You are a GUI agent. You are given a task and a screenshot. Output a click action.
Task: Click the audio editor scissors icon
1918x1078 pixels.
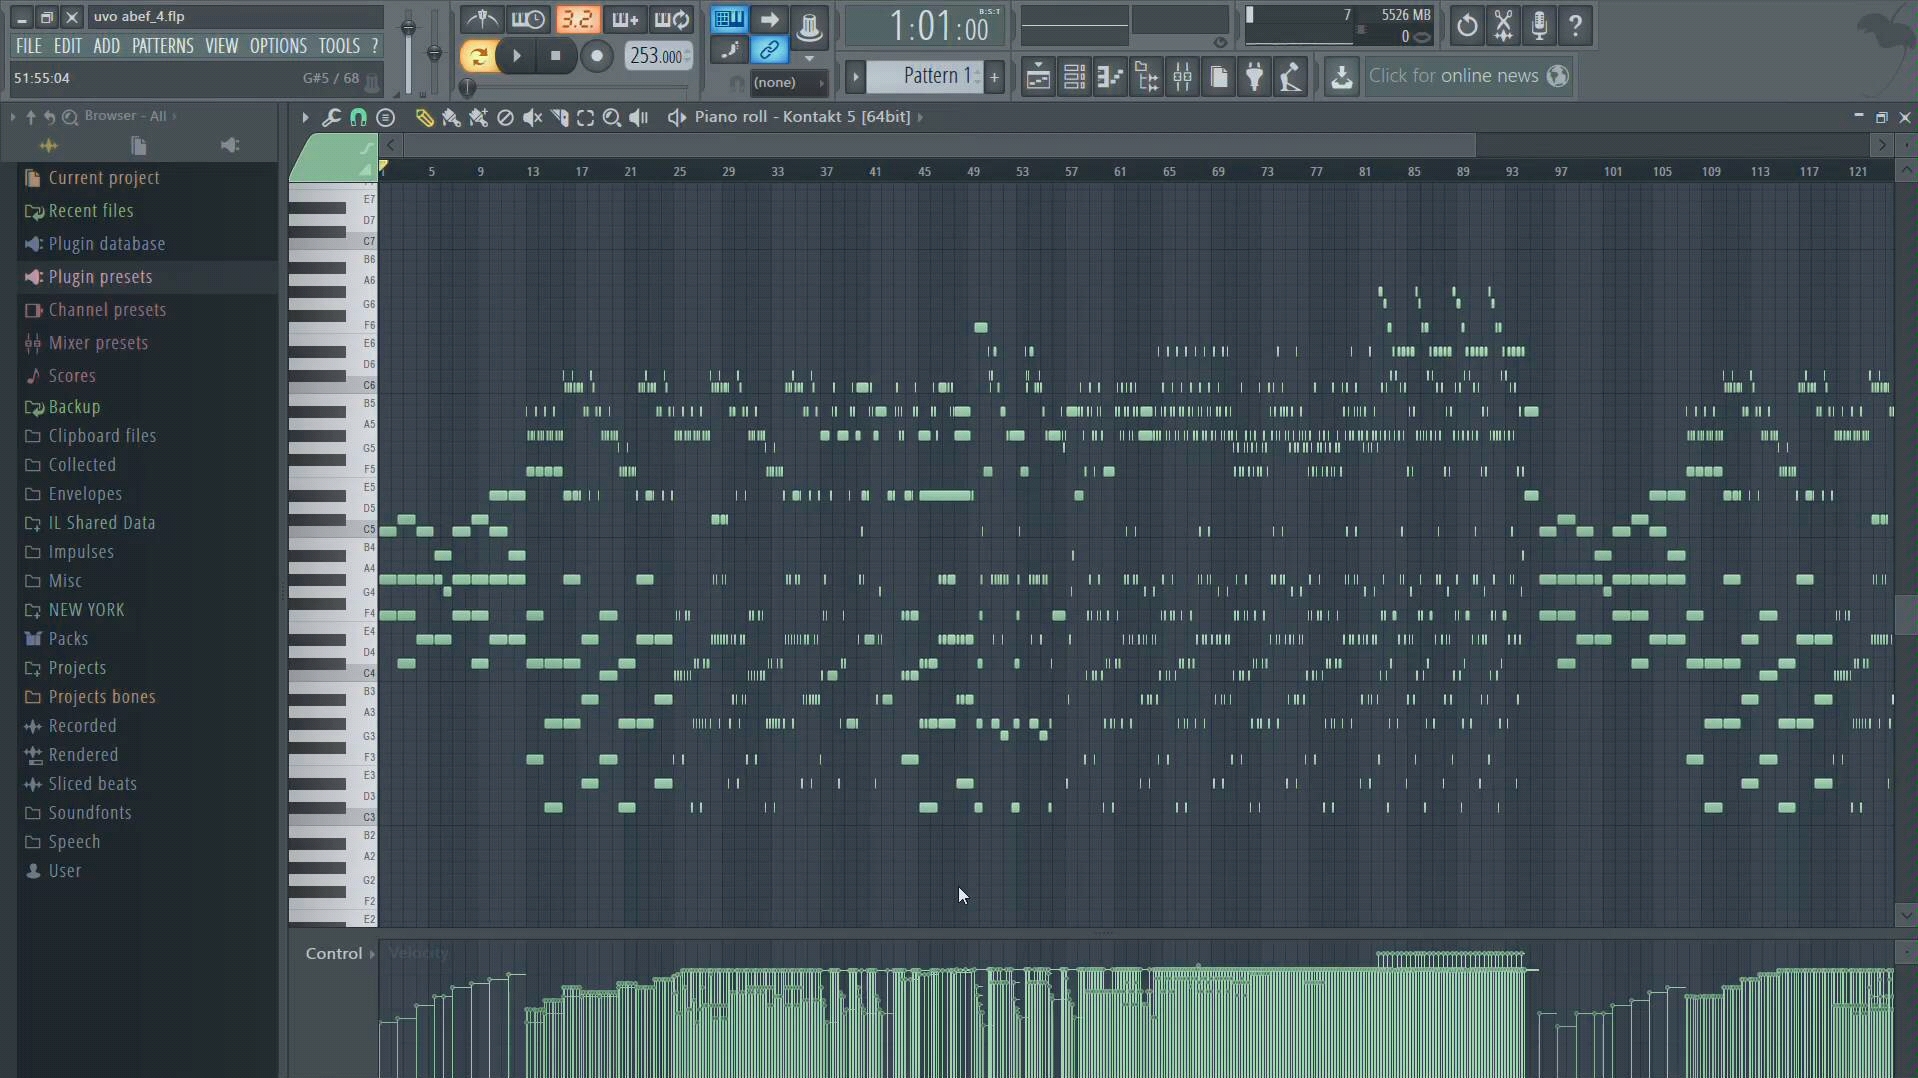point(1503,26)
